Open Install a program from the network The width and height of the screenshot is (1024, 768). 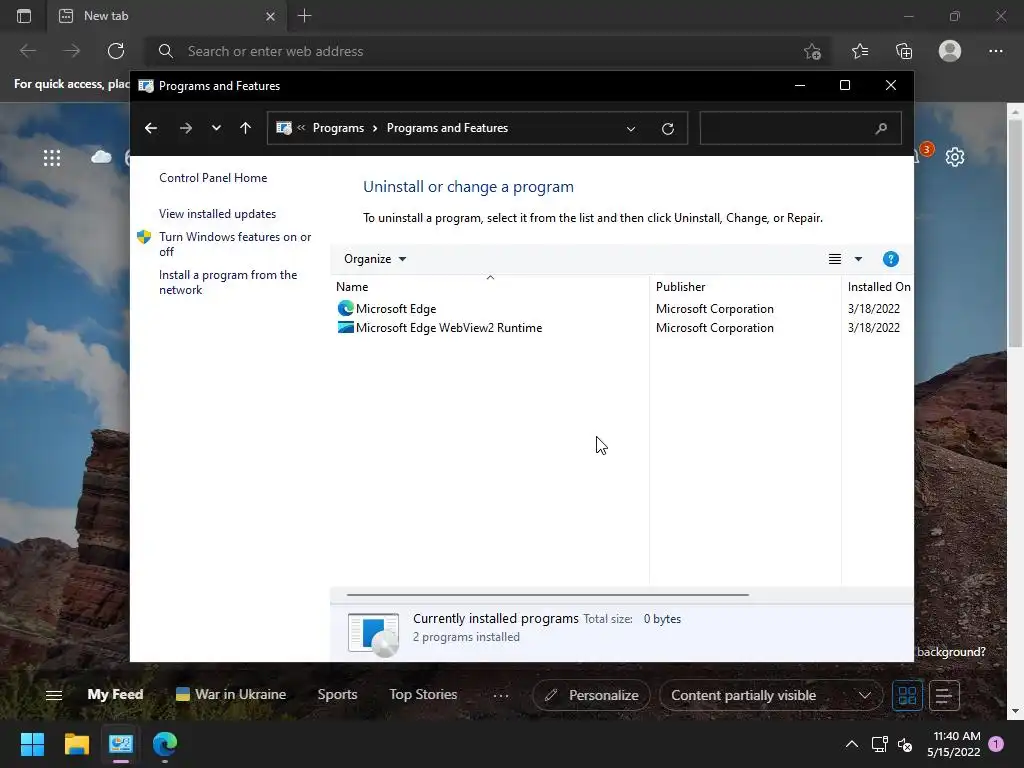(x=228, y=282)
